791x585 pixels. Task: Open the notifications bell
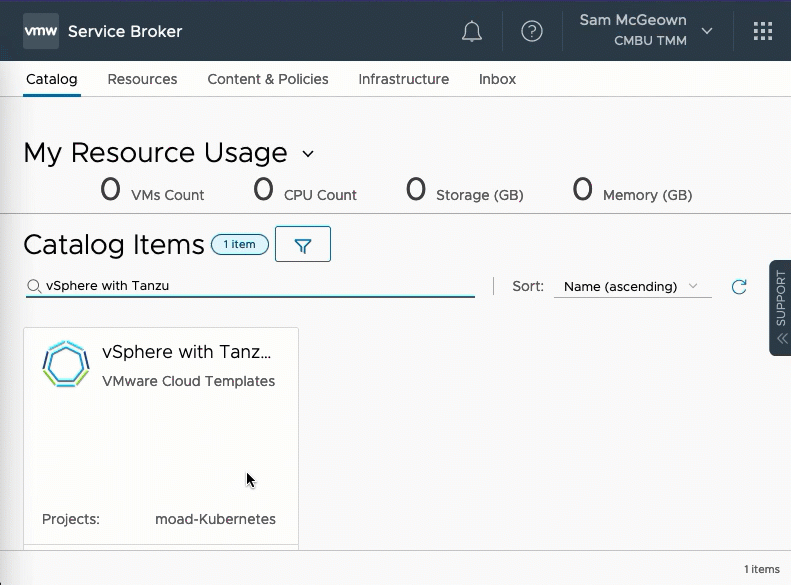(472, 32)
